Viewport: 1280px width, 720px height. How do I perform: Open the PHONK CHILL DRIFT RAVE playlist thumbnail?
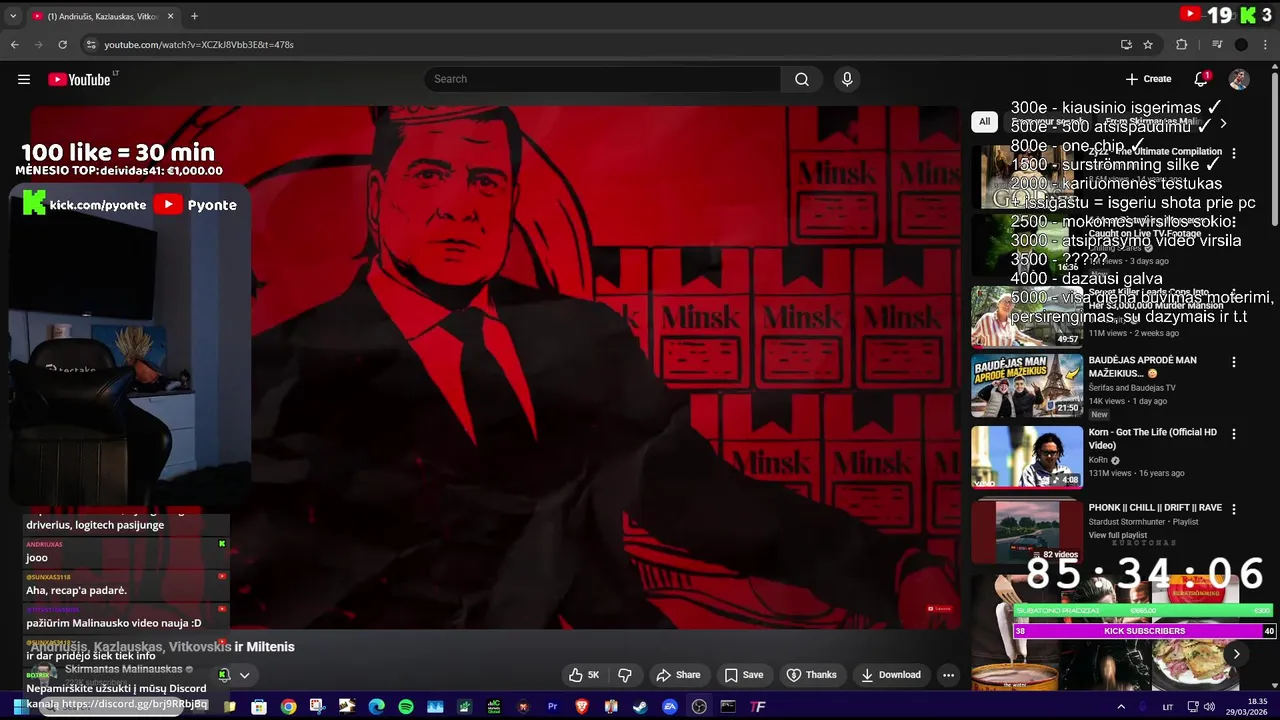click(x=1027, y=531)
